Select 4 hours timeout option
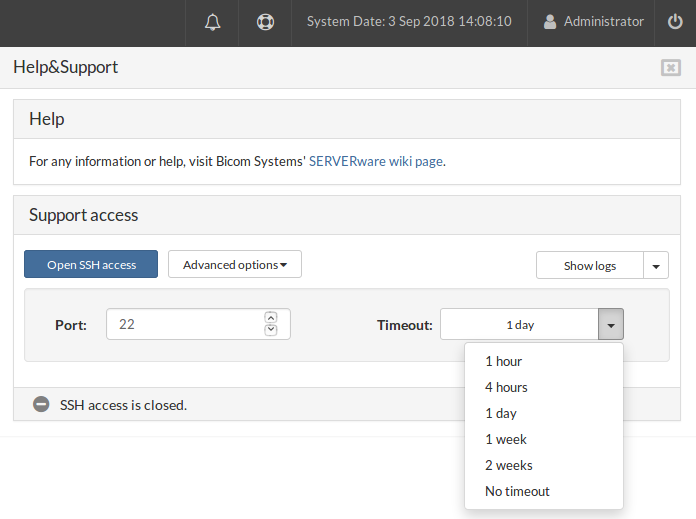Screen dimensions: 696x519 coord(506,387)
